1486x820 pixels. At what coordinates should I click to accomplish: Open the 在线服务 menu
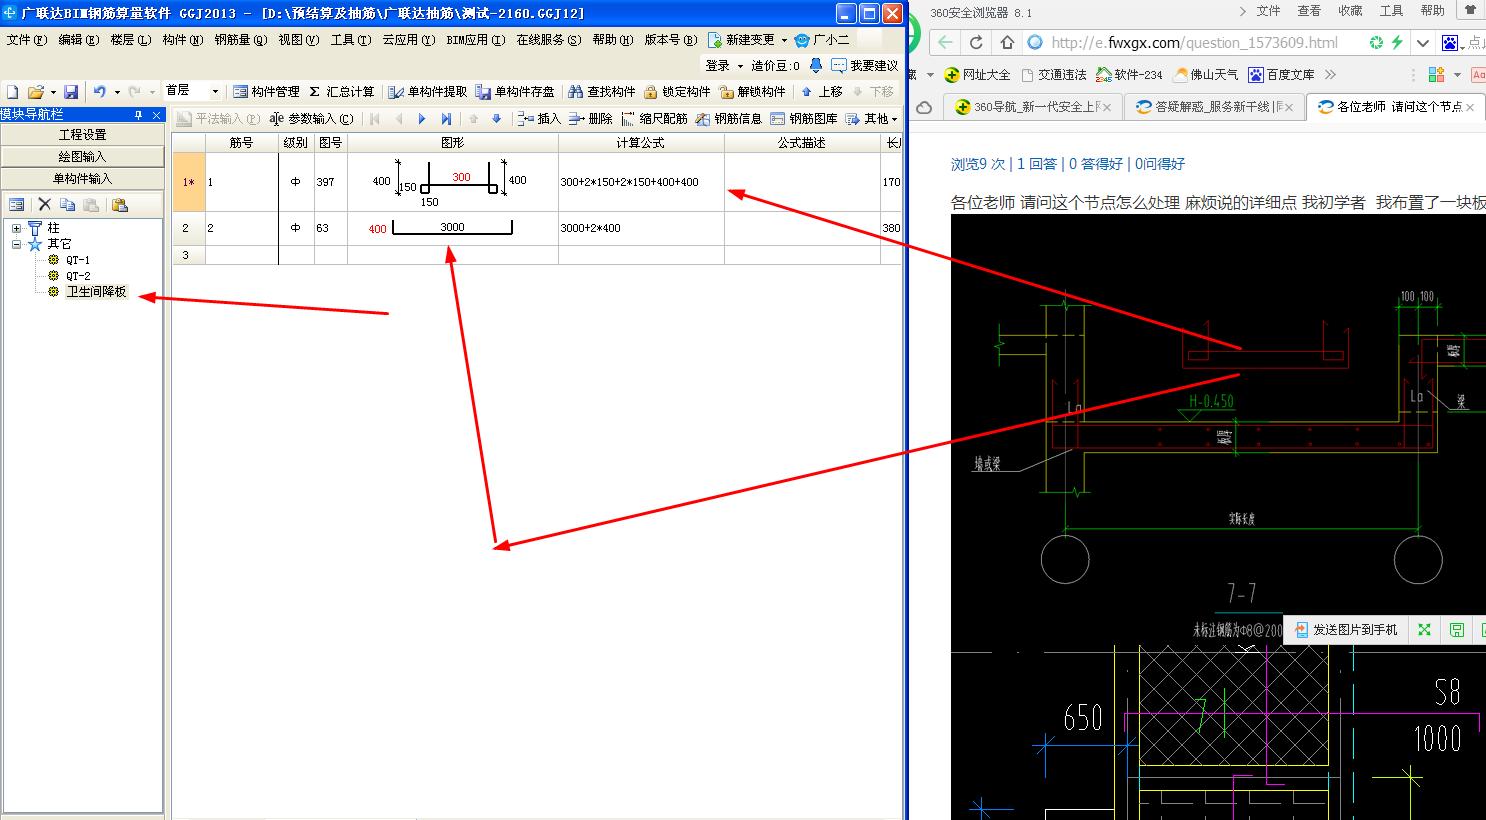pos(548,40)
